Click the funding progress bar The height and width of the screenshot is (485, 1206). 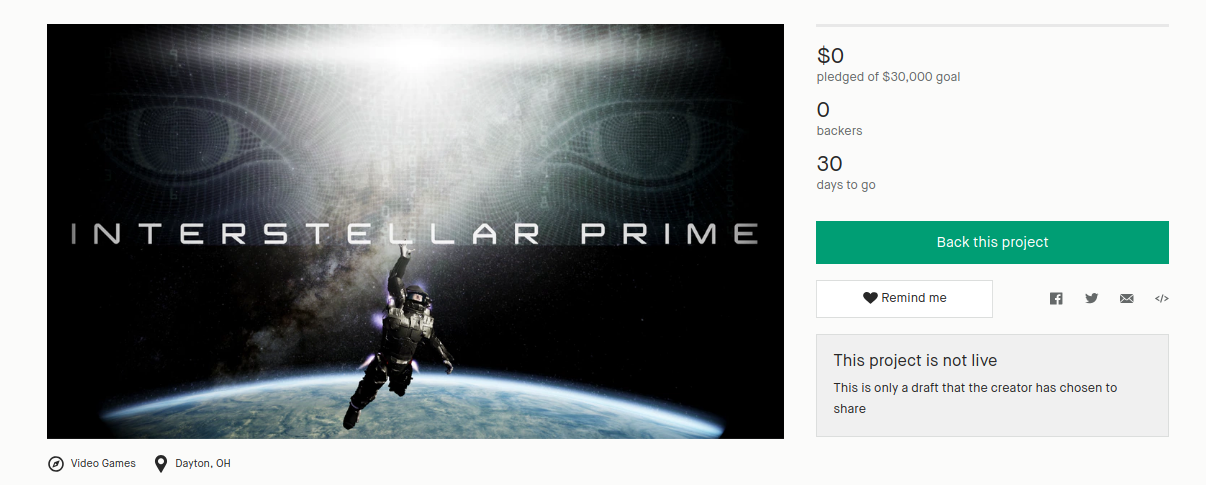click(x=992, y=25)
